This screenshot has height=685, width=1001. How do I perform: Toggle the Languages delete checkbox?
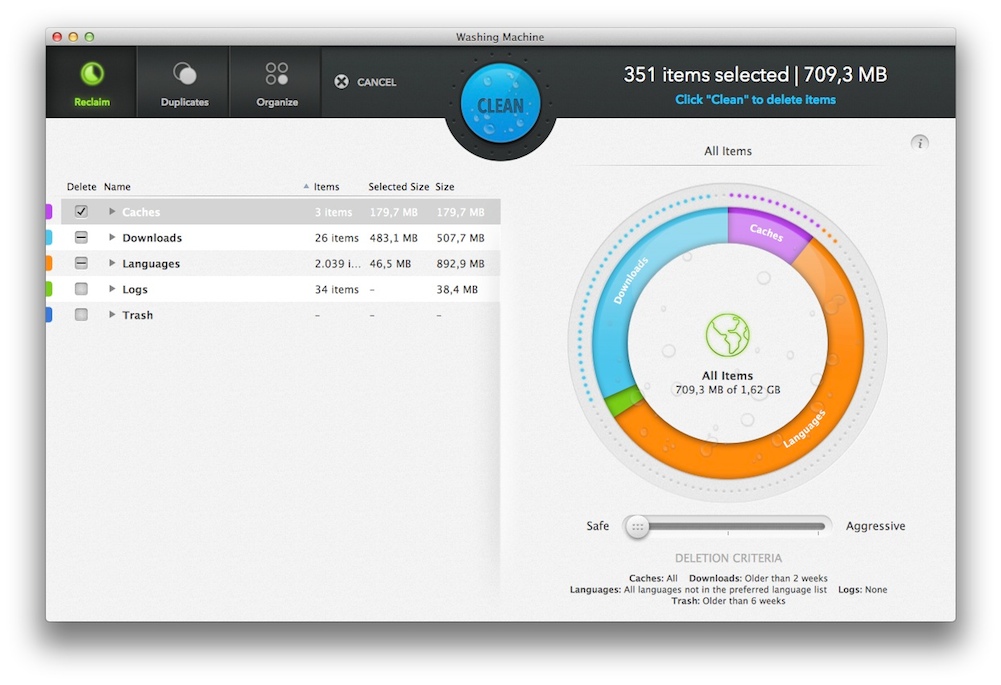point(81,263)
